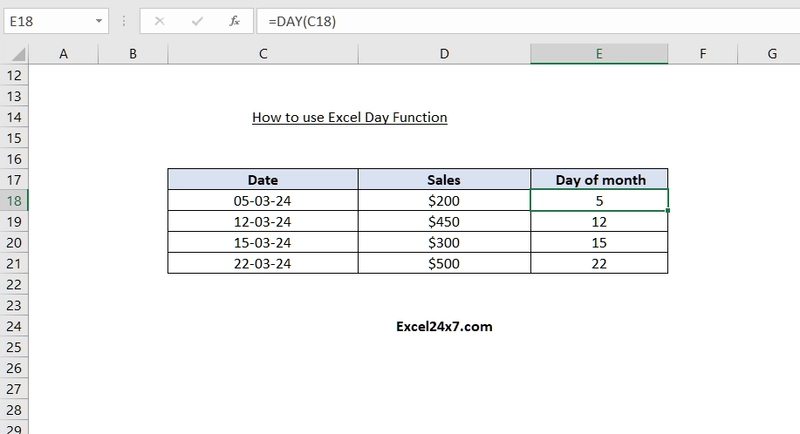Select column F header
800x434 pixels.
(703, 54)
